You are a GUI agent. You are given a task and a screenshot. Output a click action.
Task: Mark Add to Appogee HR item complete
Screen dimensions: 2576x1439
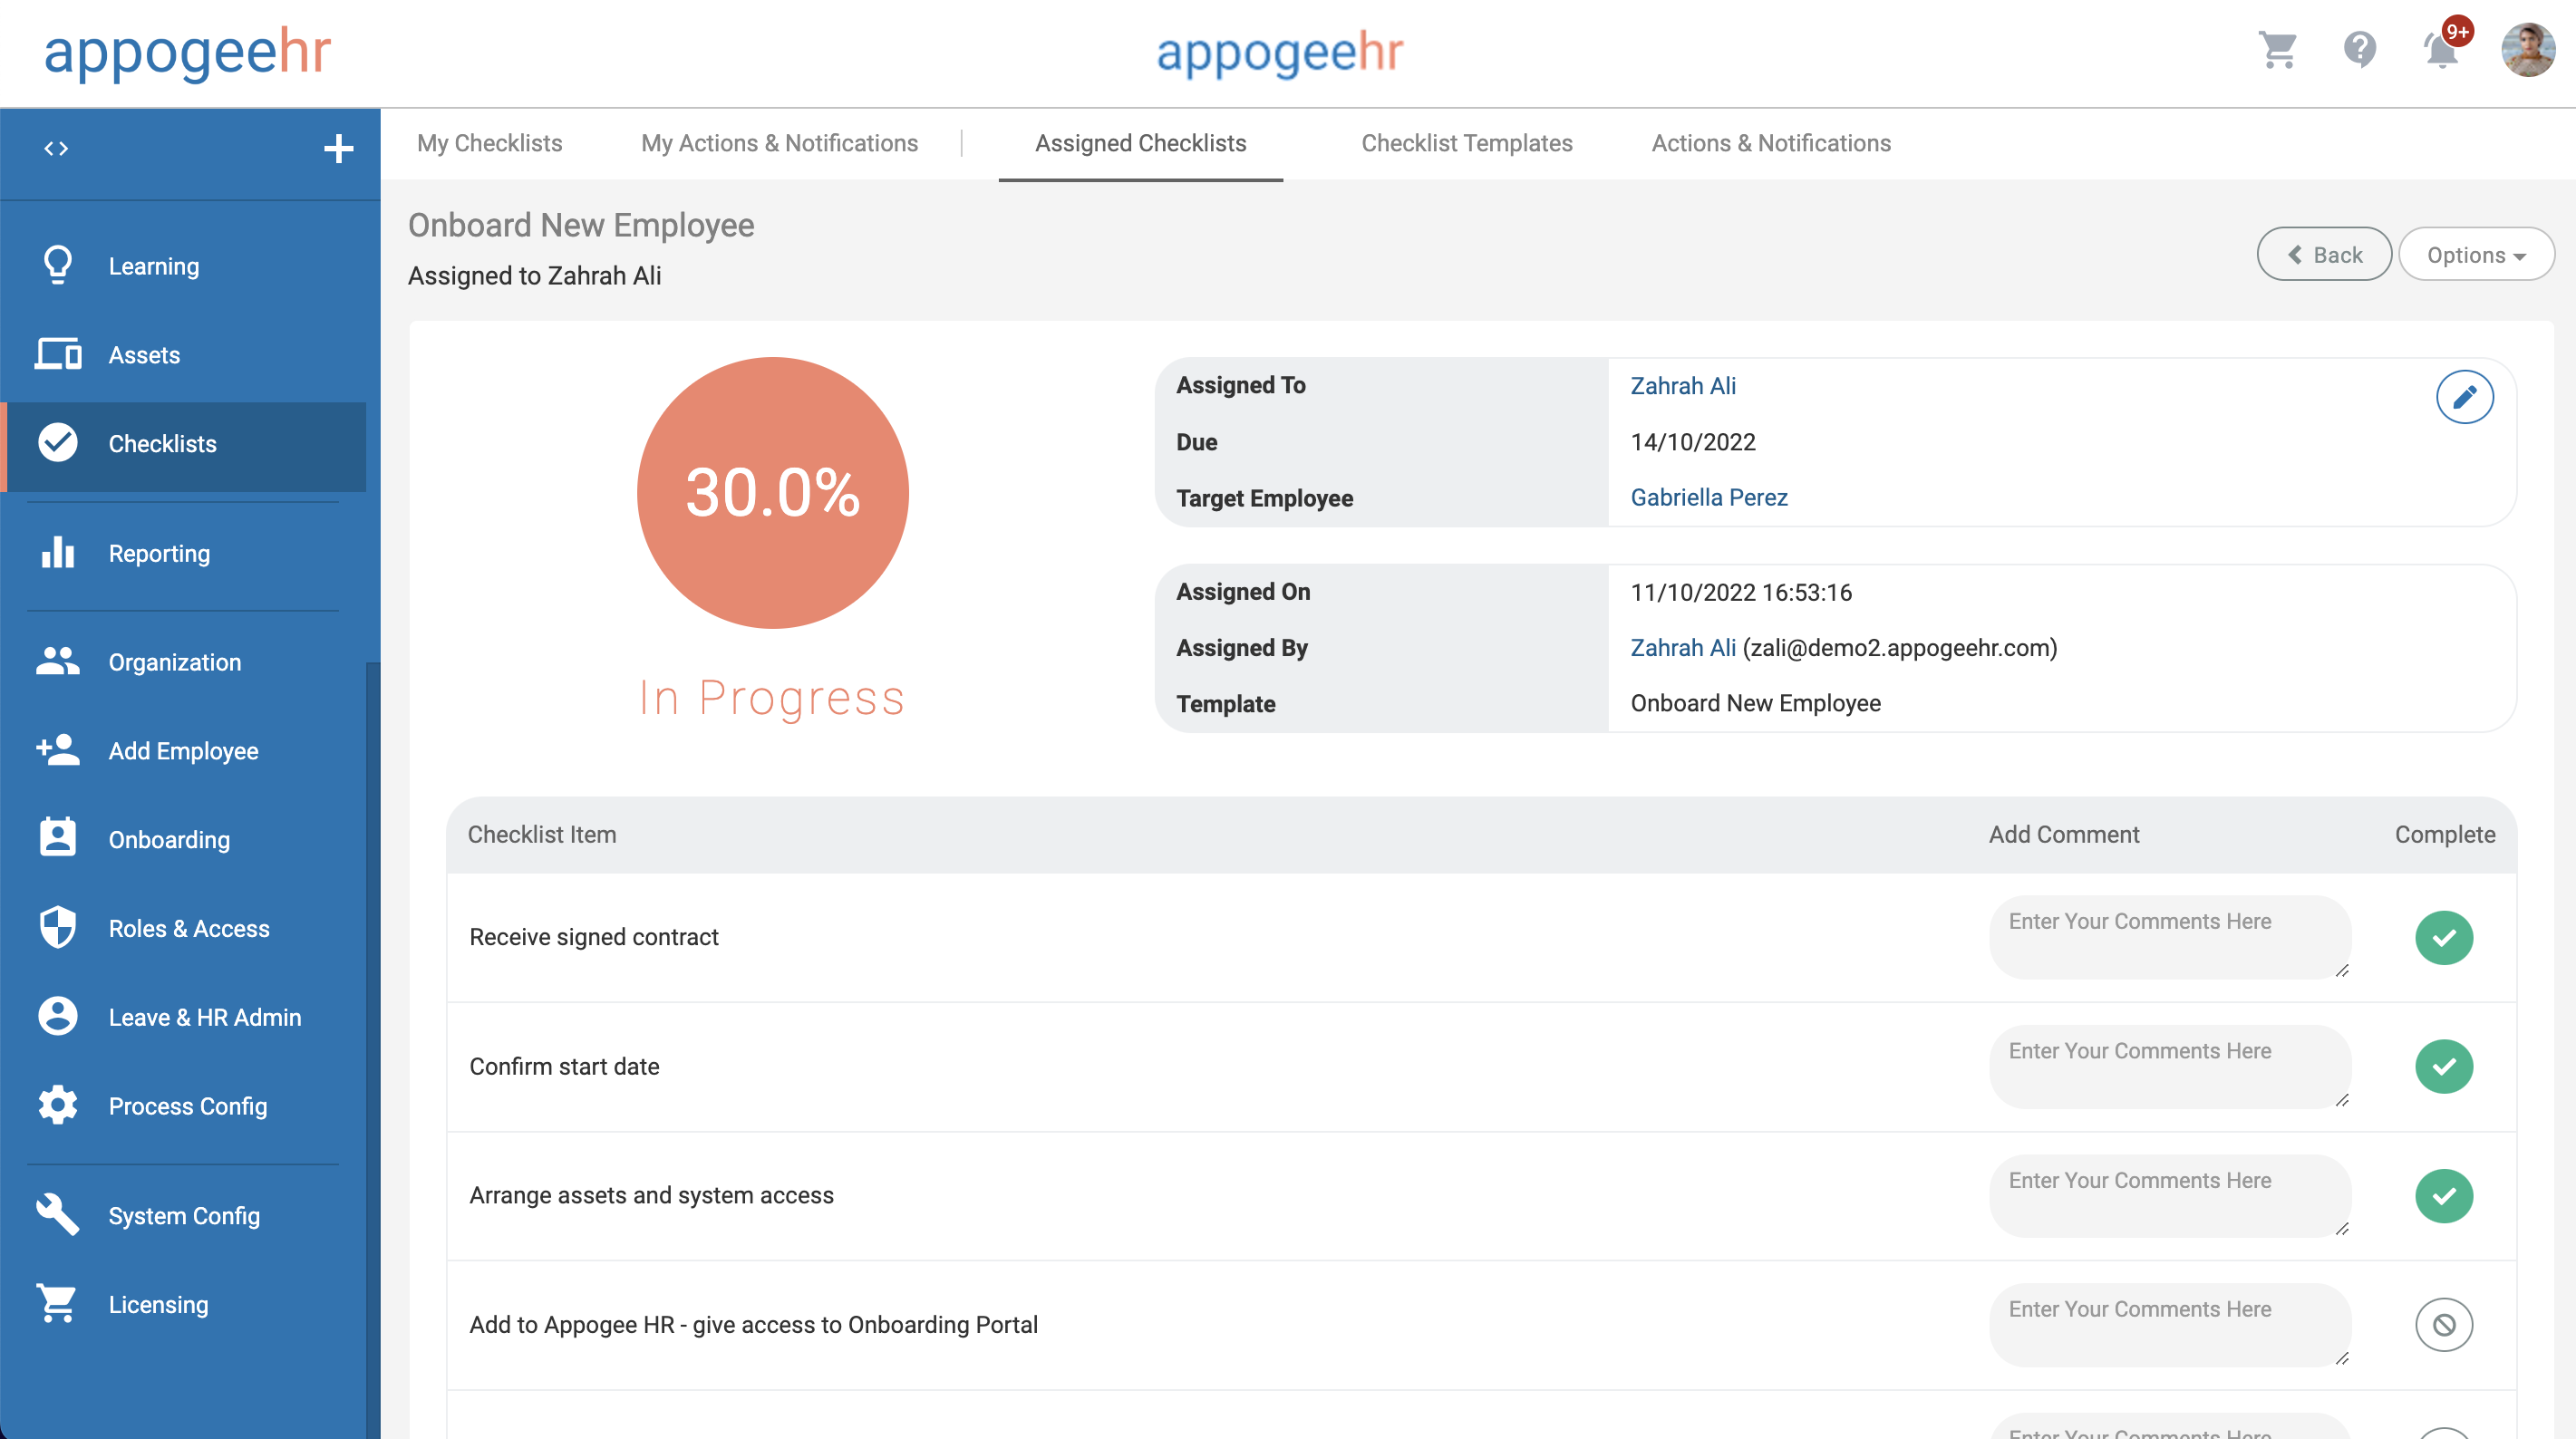2443,1324
